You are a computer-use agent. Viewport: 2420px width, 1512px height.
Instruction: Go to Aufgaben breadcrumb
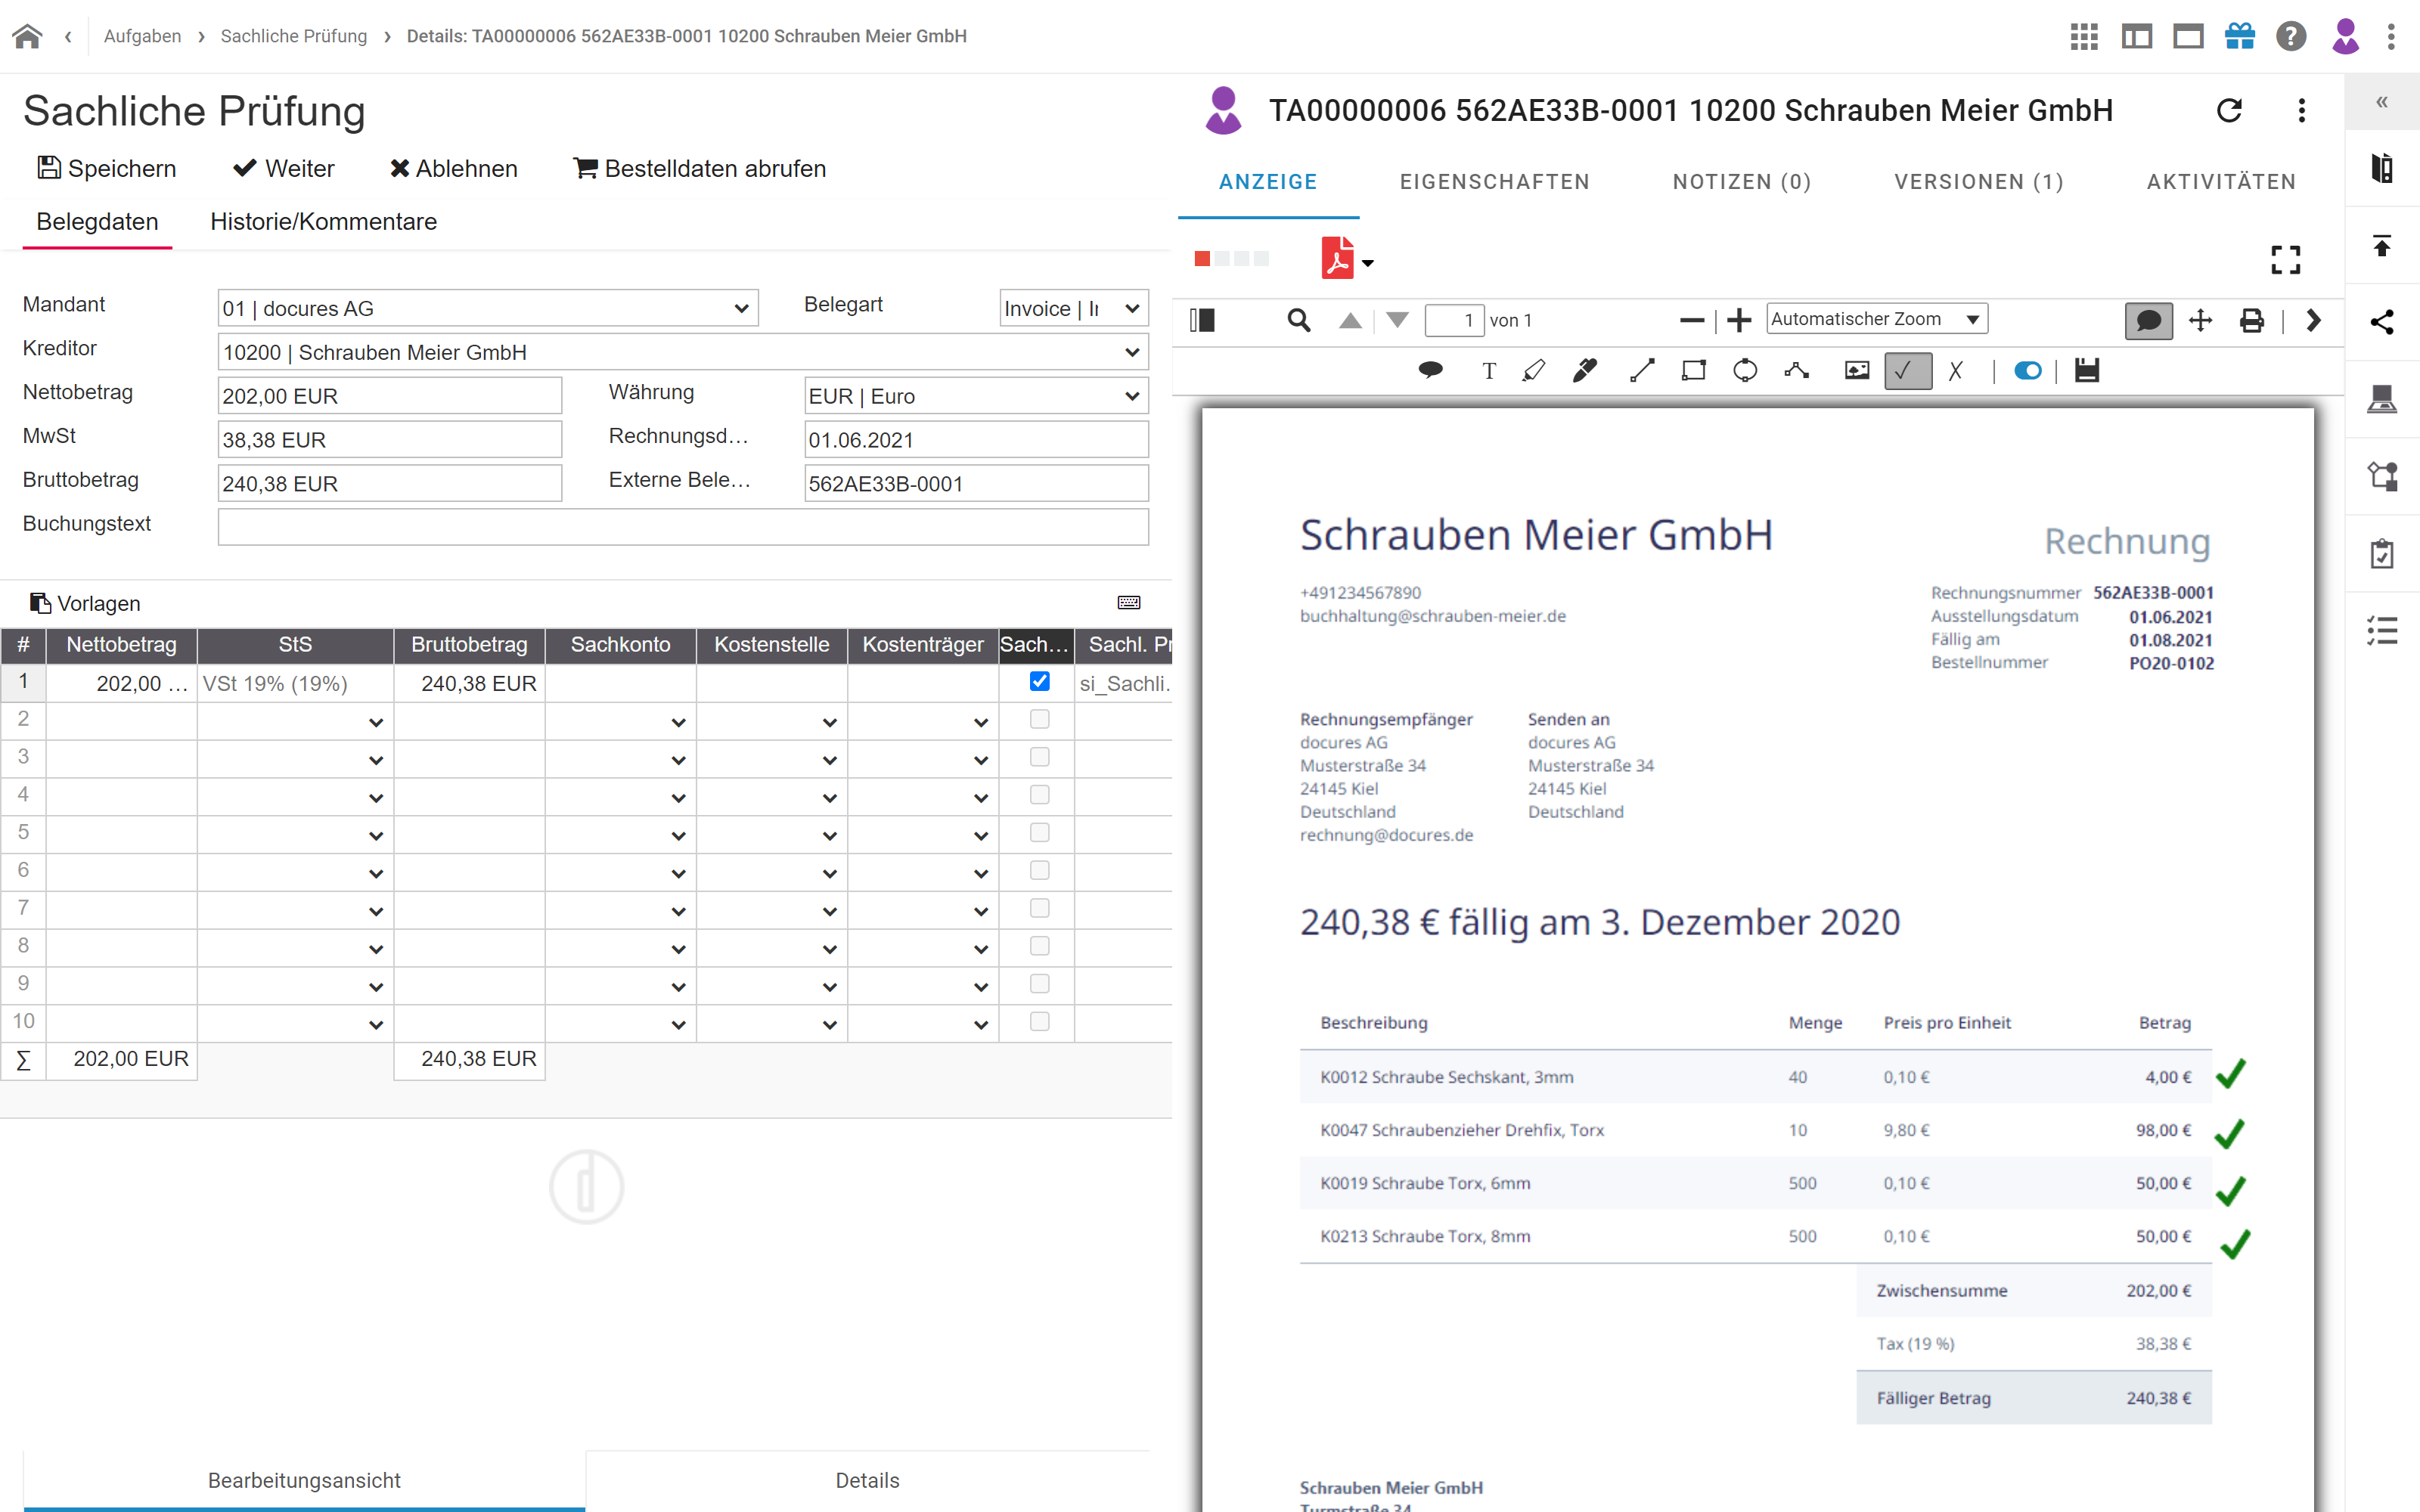142,36
